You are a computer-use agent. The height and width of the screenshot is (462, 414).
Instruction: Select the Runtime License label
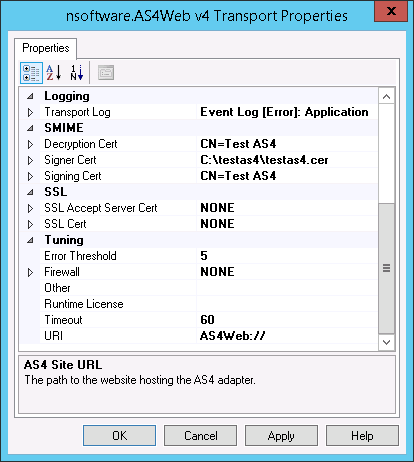click(x=84, y=304)
